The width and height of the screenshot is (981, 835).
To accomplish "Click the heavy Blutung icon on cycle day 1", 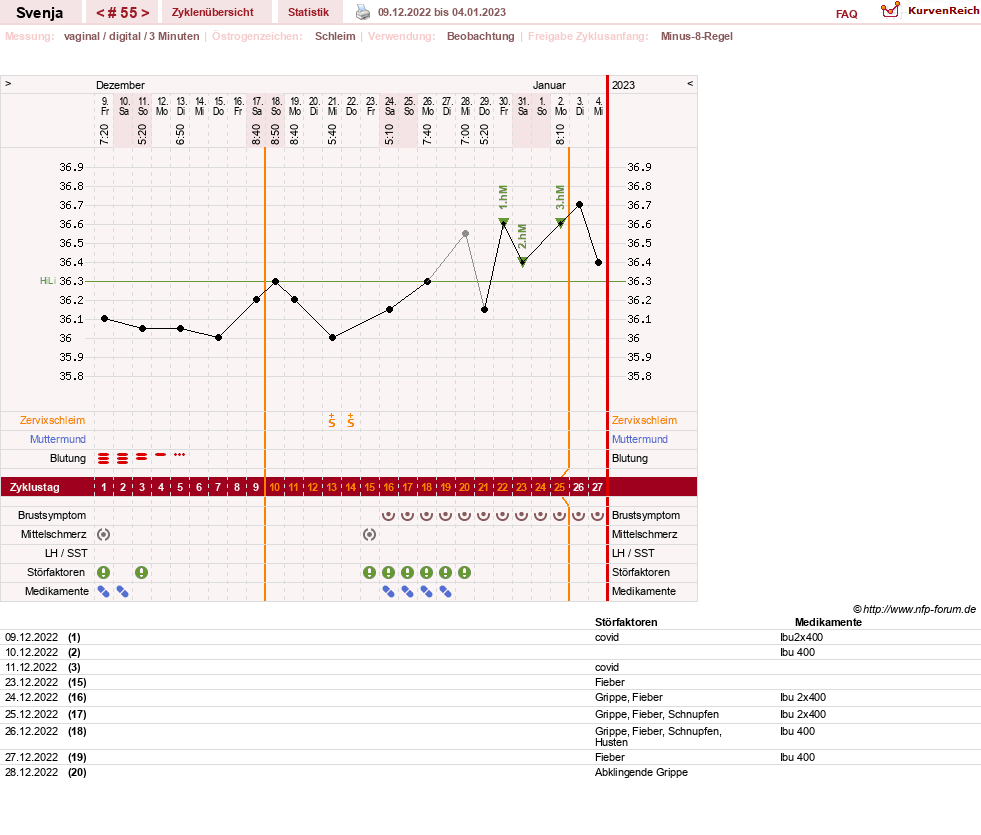I will tap(104, 458).
